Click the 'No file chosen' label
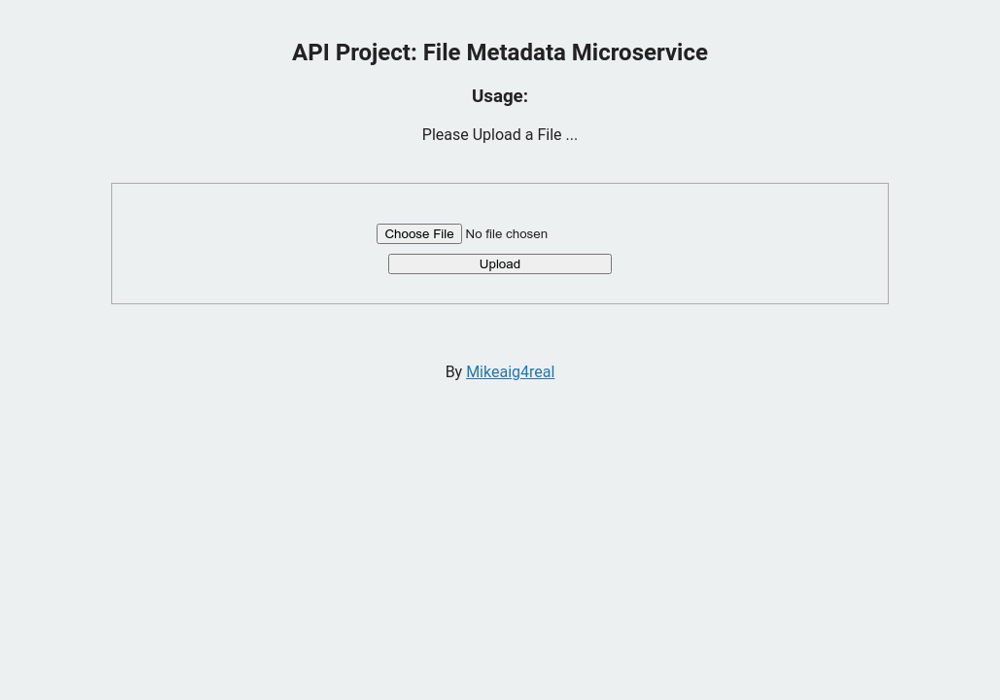 (506, 234)
